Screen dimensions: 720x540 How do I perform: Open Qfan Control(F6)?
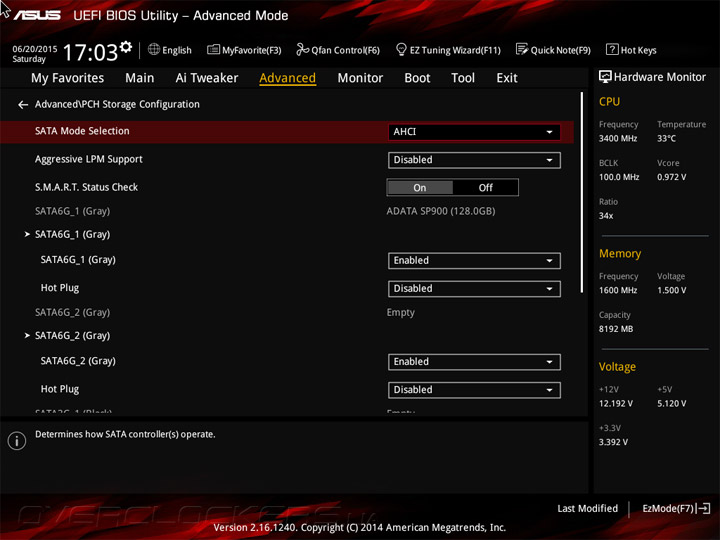pos(345,50)
